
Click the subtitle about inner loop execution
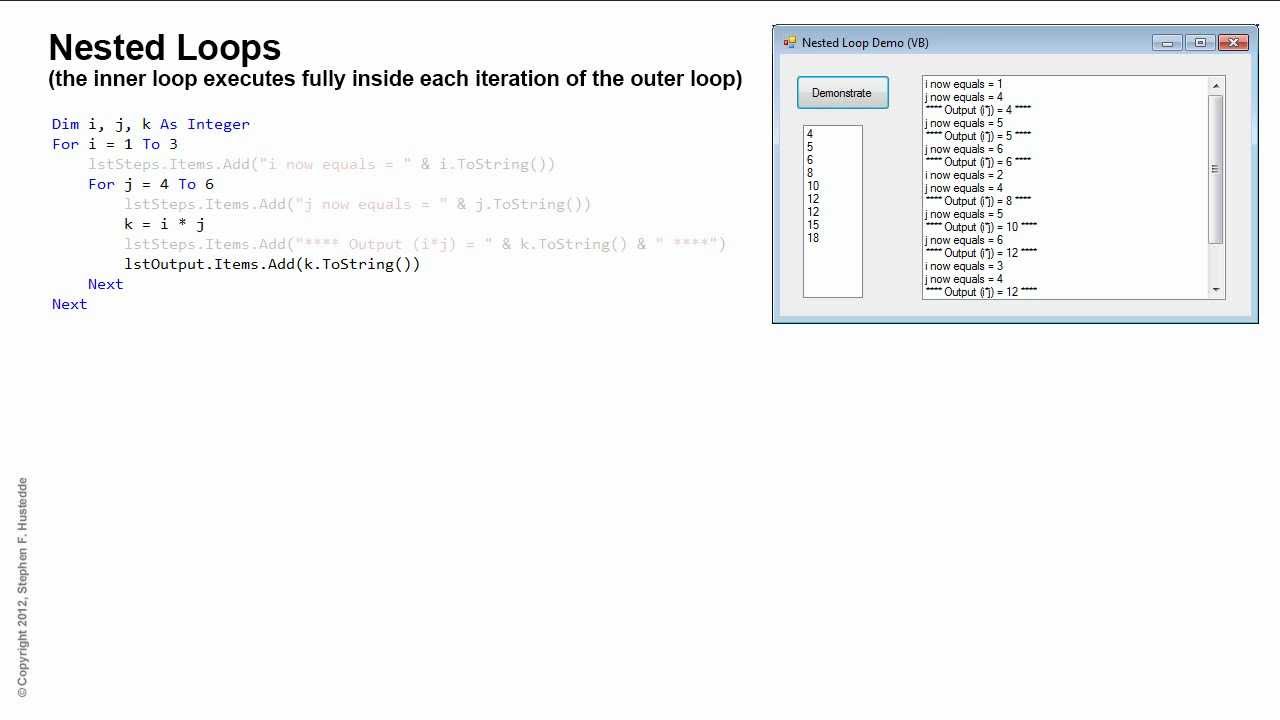click(395, 79)
